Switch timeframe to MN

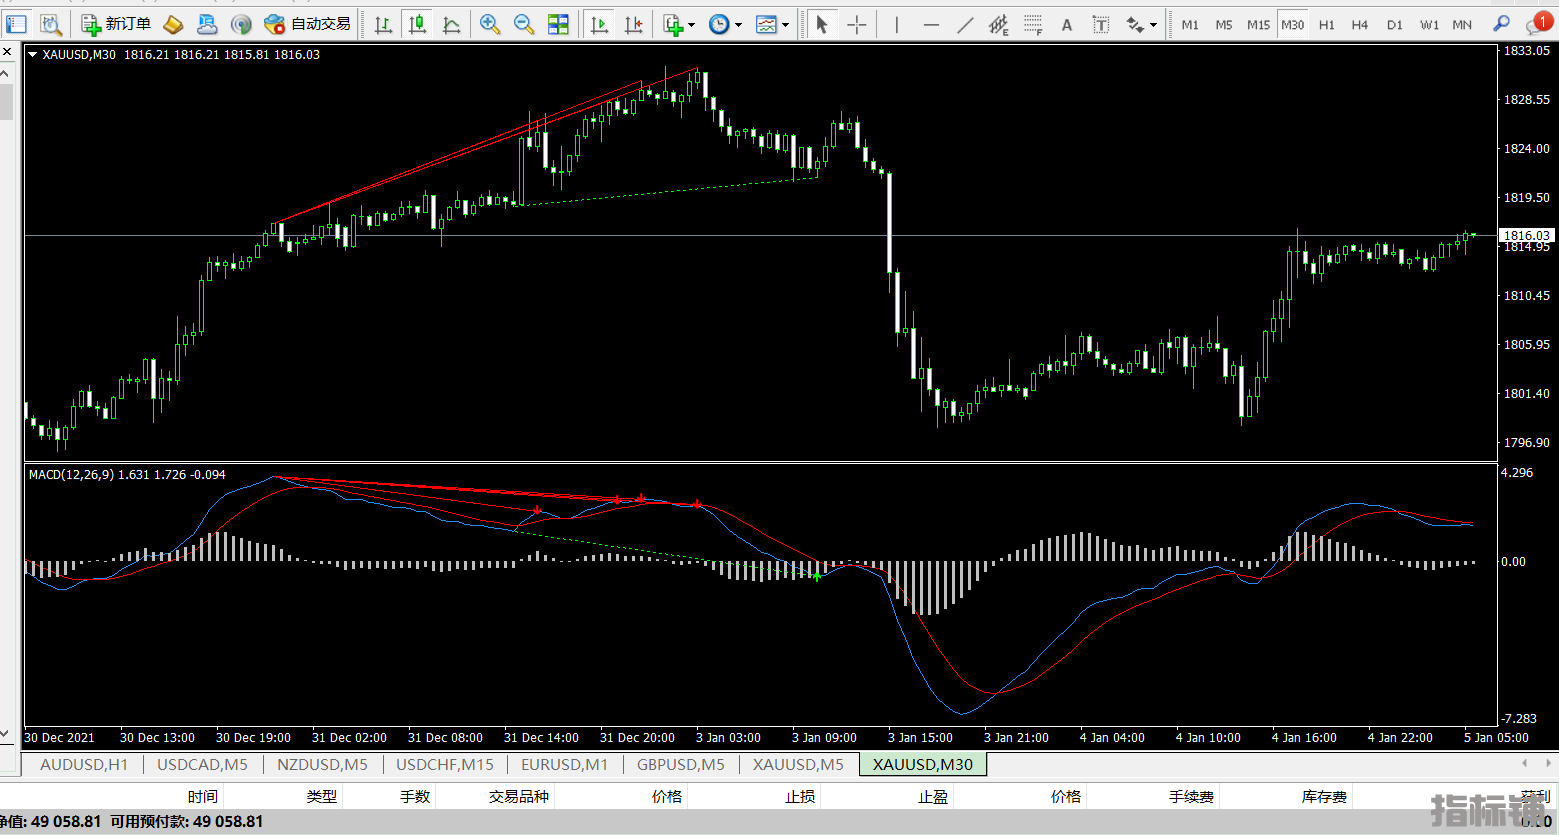coord(1462,24)
